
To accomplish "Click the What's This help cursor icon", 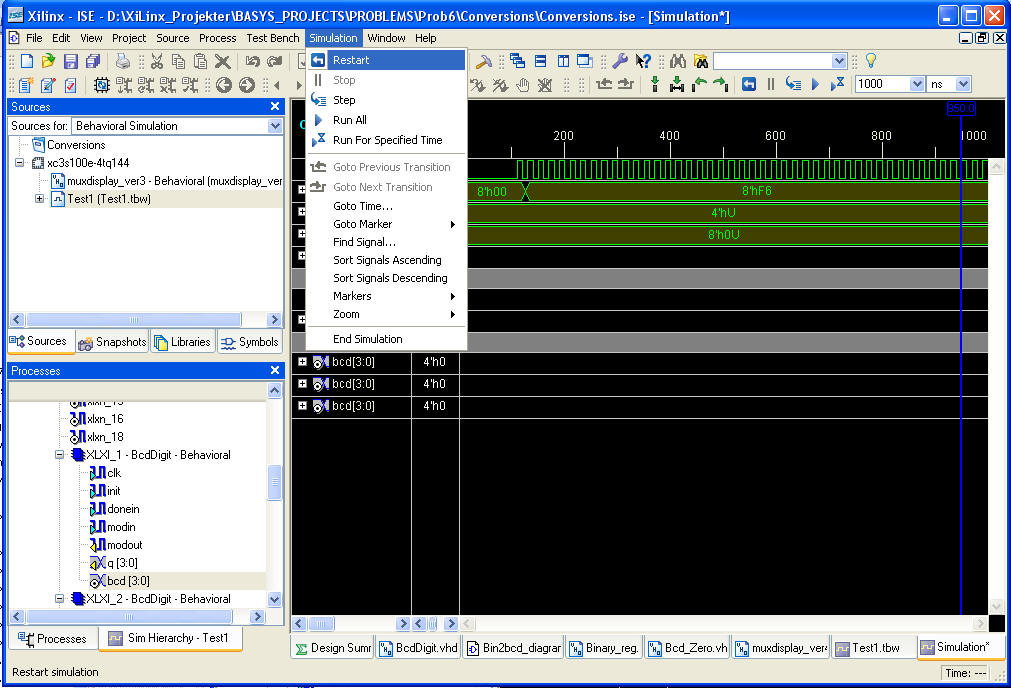I will pos(643,61).
